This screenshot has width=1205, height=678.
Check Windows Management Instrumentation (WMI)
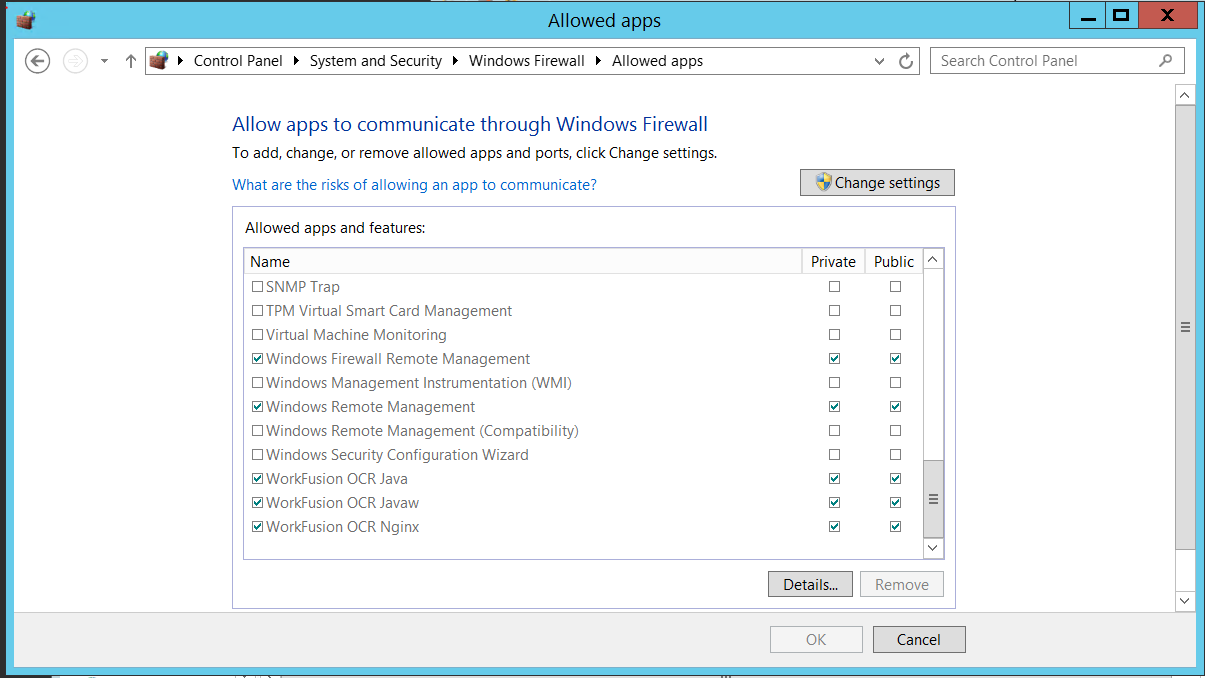coord(258,383)
